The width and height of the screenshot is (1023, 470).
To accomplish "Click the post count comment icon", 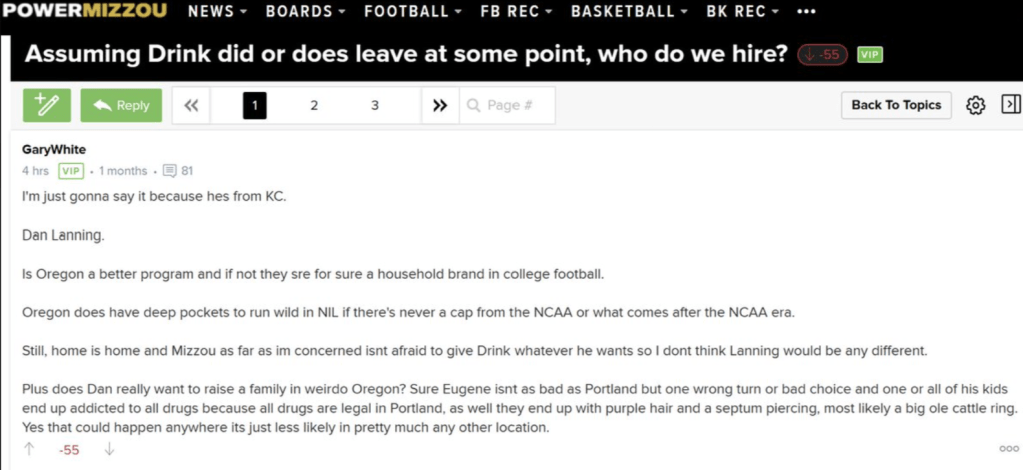I will point(169,171).
